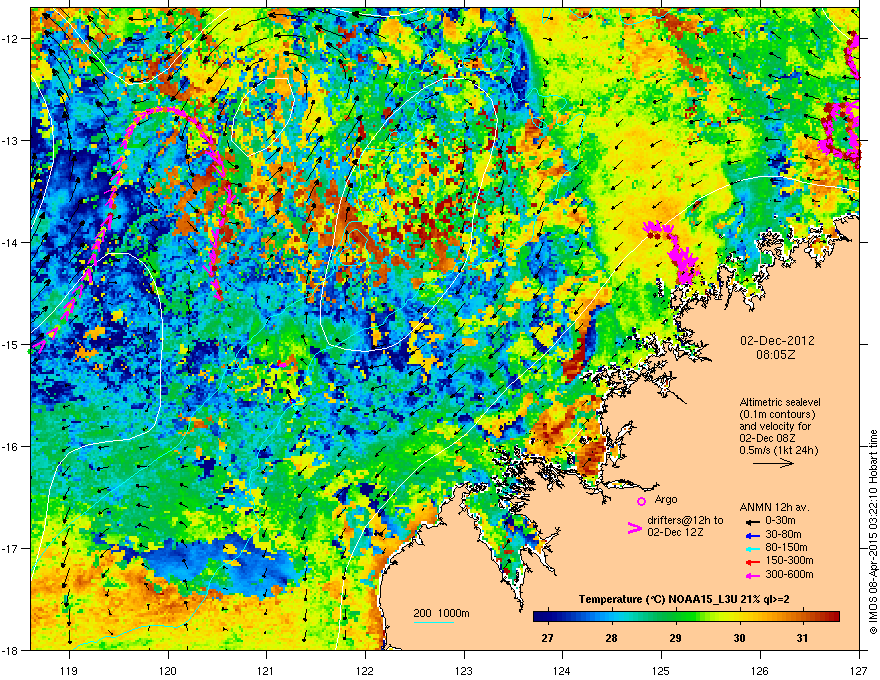Click the longitude axis label '122'
880x680 pixels.
click(365, 670)
